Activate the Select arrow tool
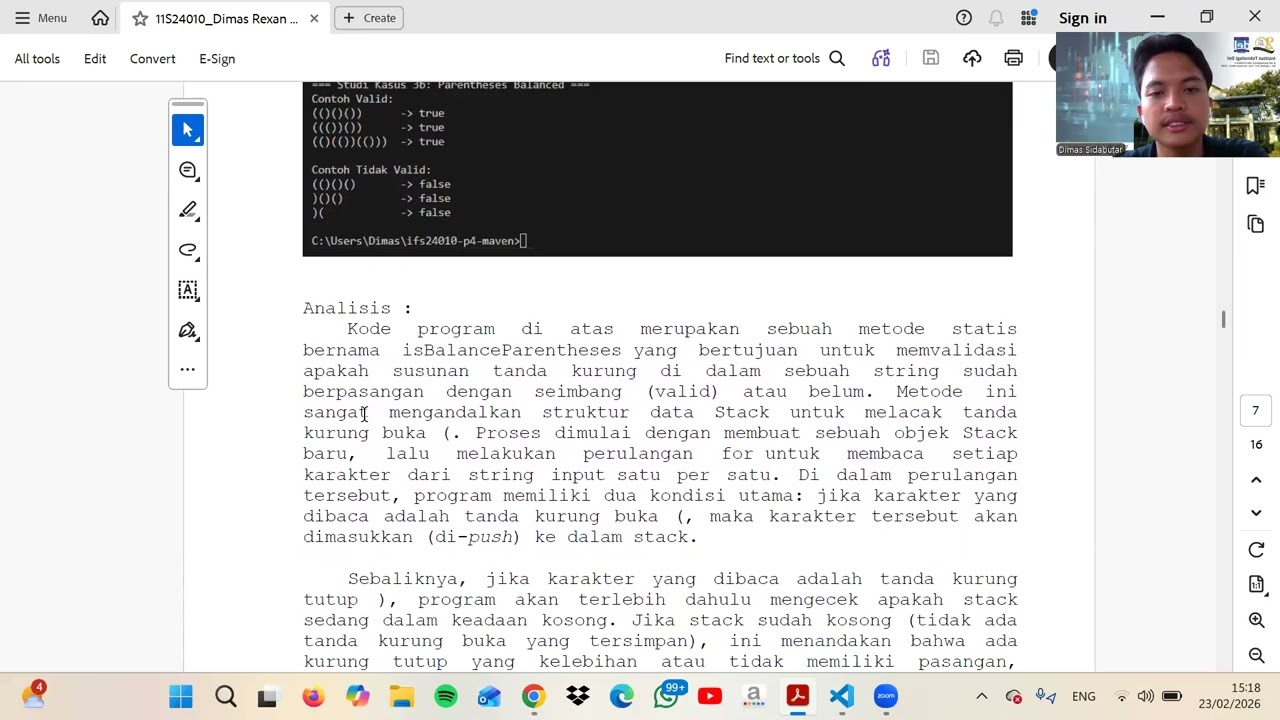The height and width of the screenshot is (720, 1280). tap(188, 130)
